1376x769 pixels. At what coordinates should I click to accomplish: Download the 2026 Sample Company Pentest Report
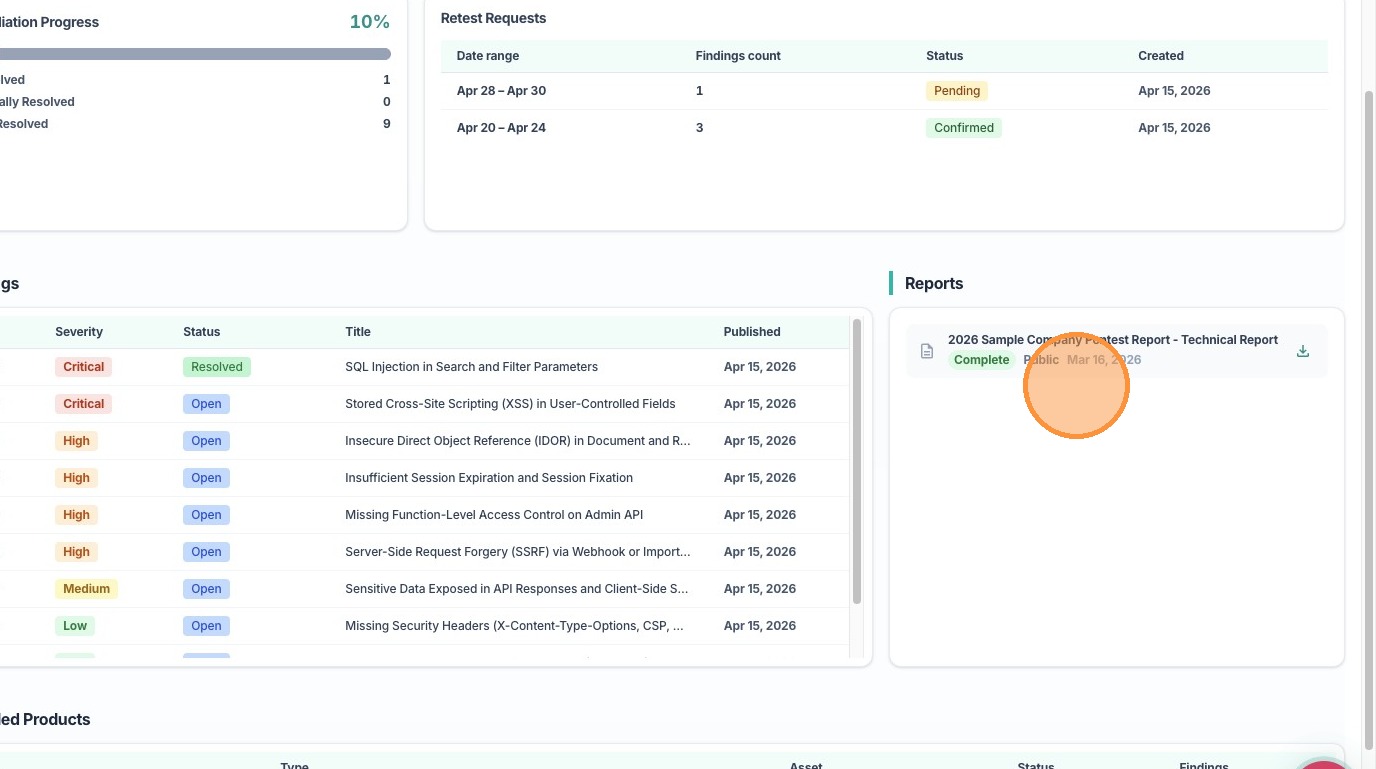pos(1302,351)
